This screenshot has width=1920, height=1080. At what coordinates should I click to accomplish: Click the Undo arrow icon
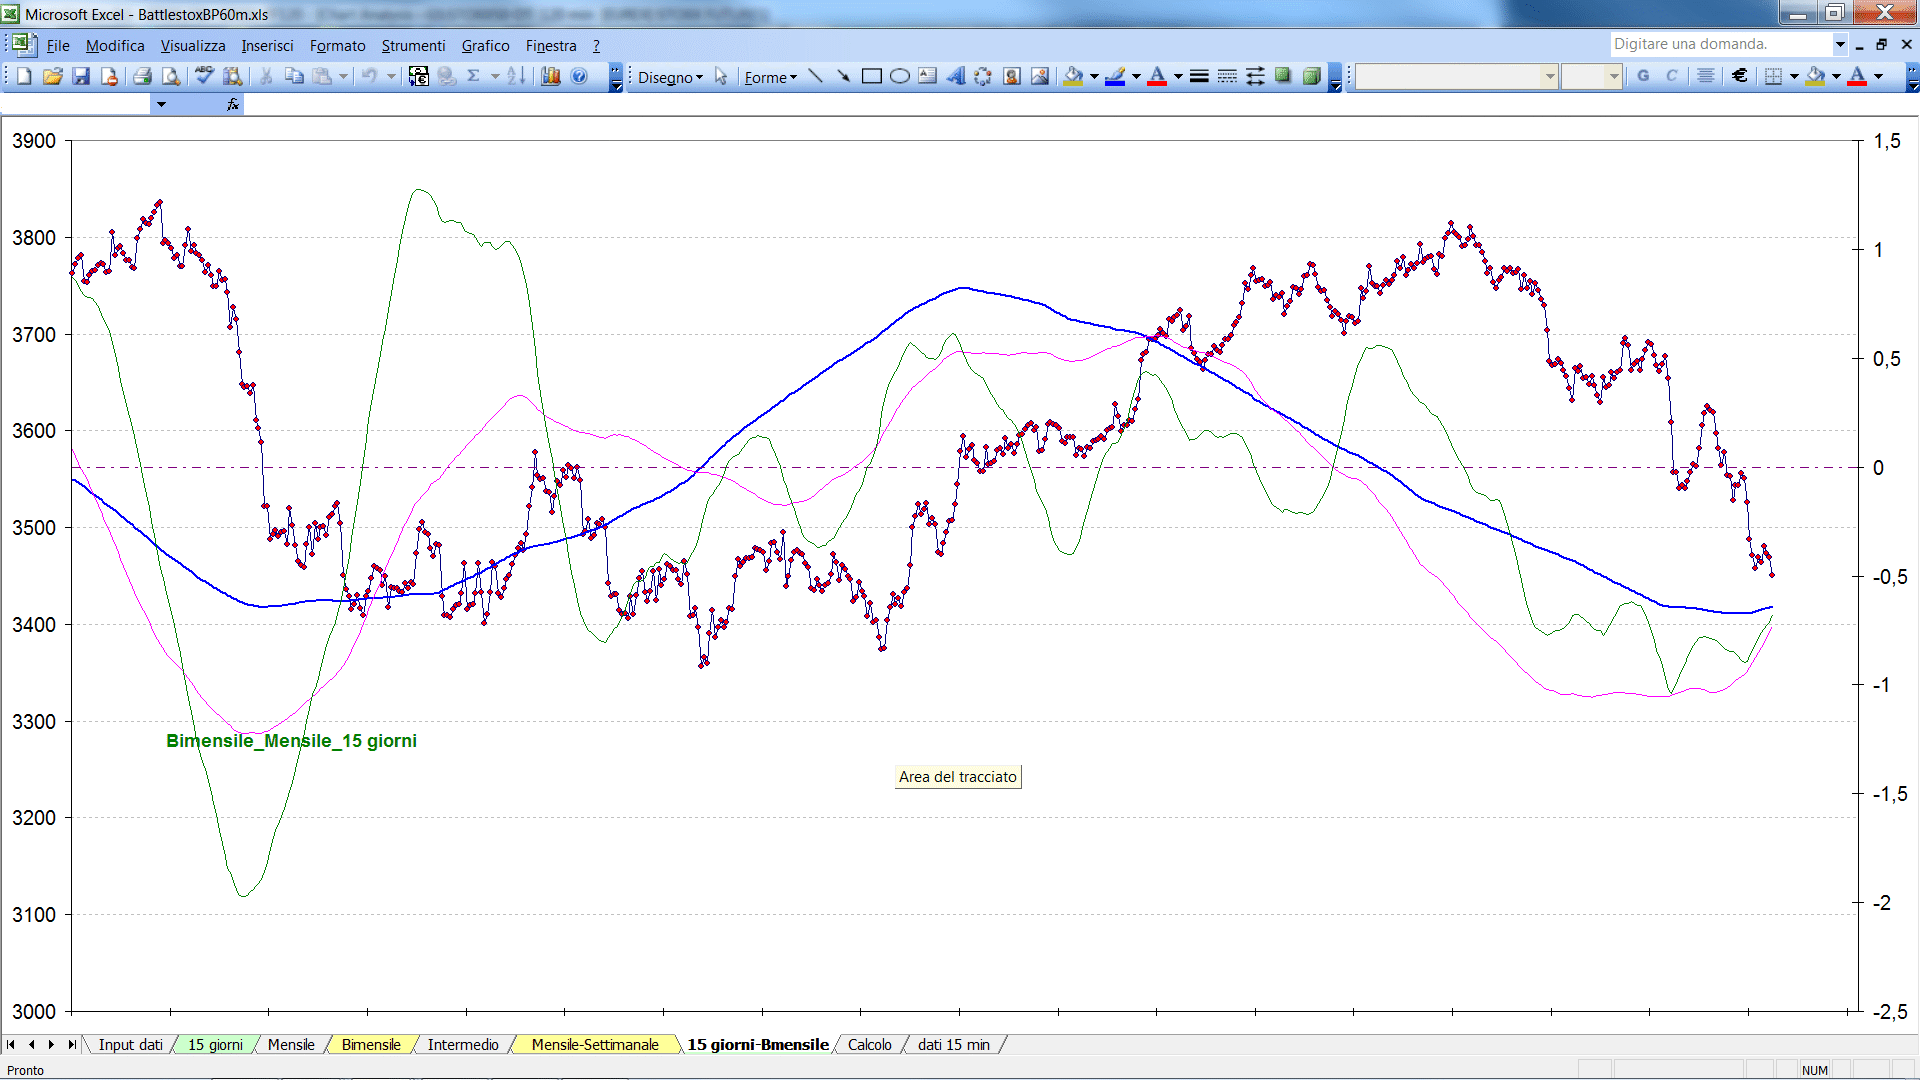tap(369, 76)
